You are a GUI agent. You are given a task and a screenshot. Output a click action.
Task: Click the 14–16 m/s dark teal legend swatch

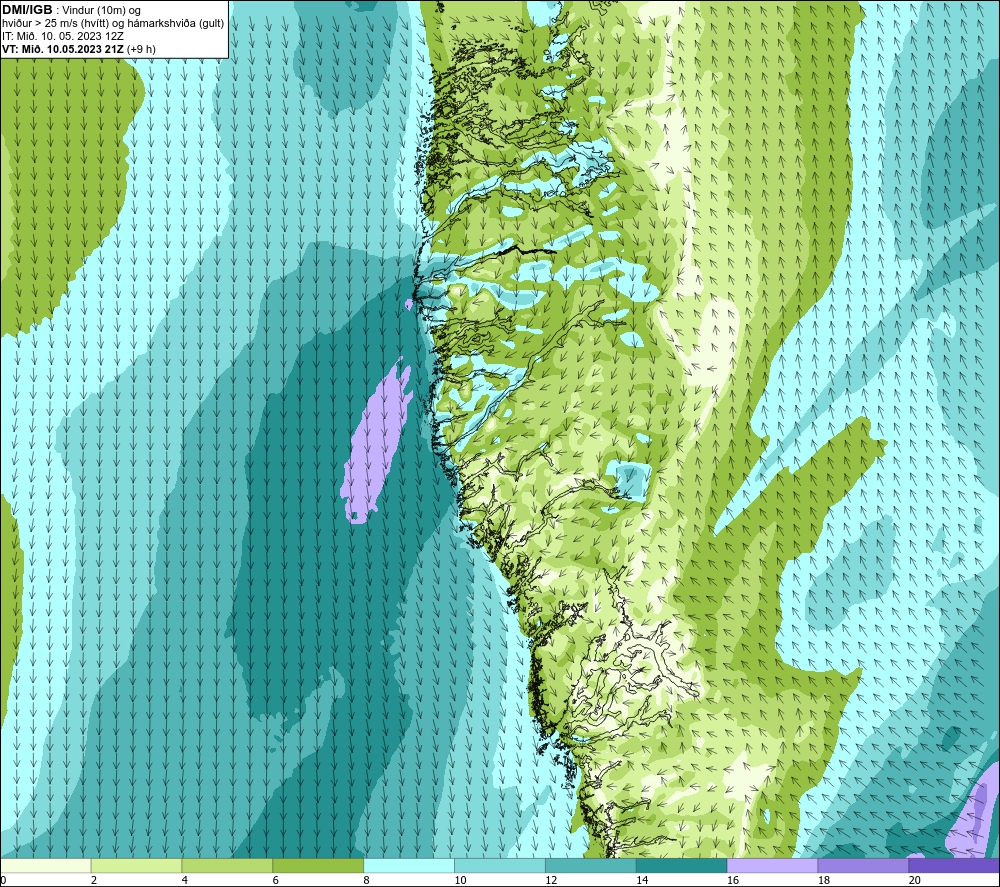(682, 865)
